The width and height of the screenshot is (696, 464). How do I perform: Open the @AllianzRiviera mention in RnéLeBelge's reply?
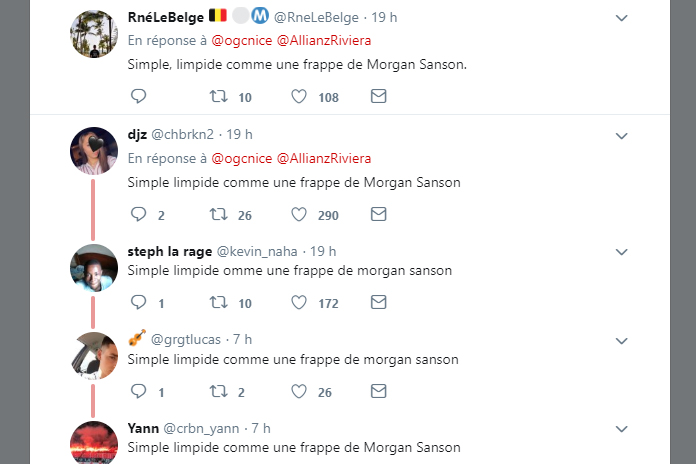(x=324, y=40)
